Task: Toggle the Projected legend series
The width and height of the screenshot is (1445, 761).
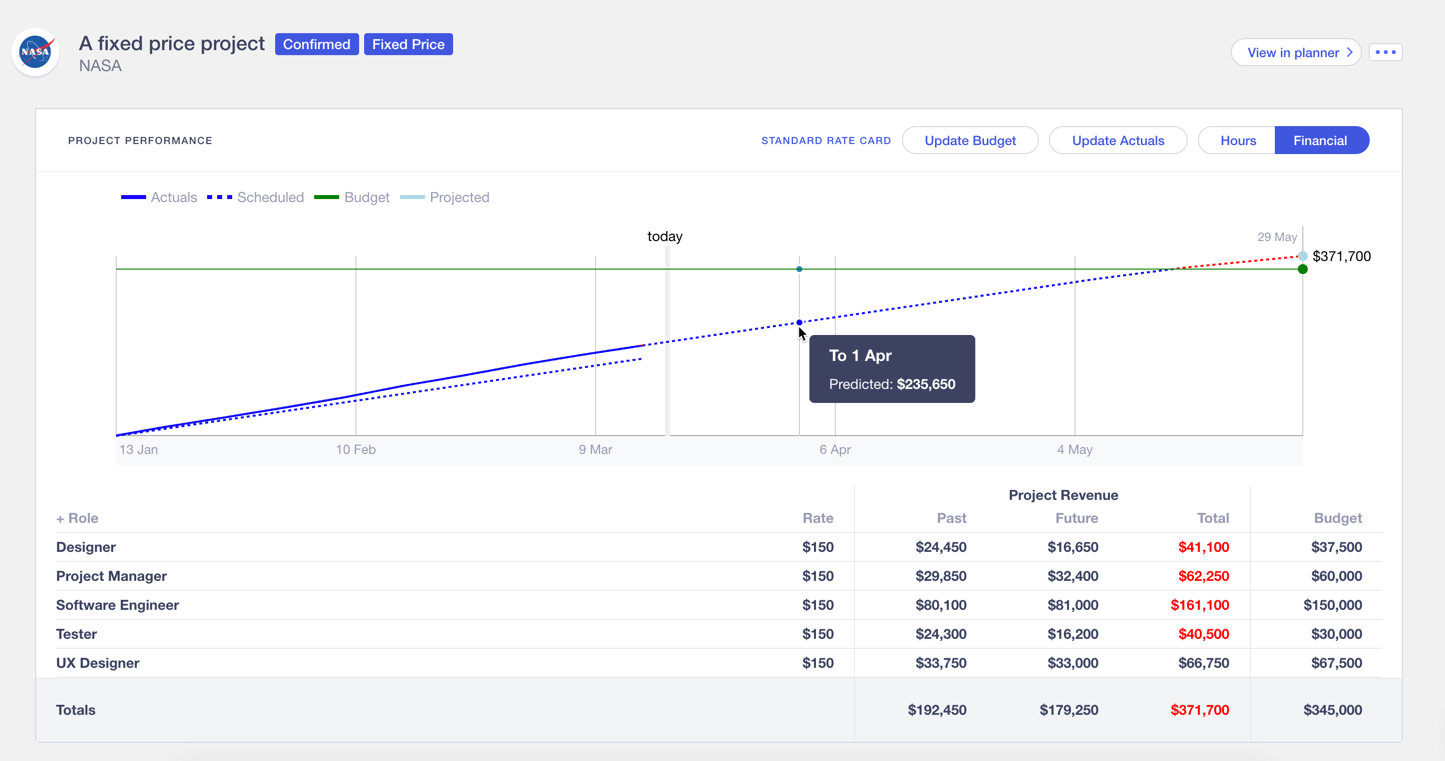Action: coord(445,197)
